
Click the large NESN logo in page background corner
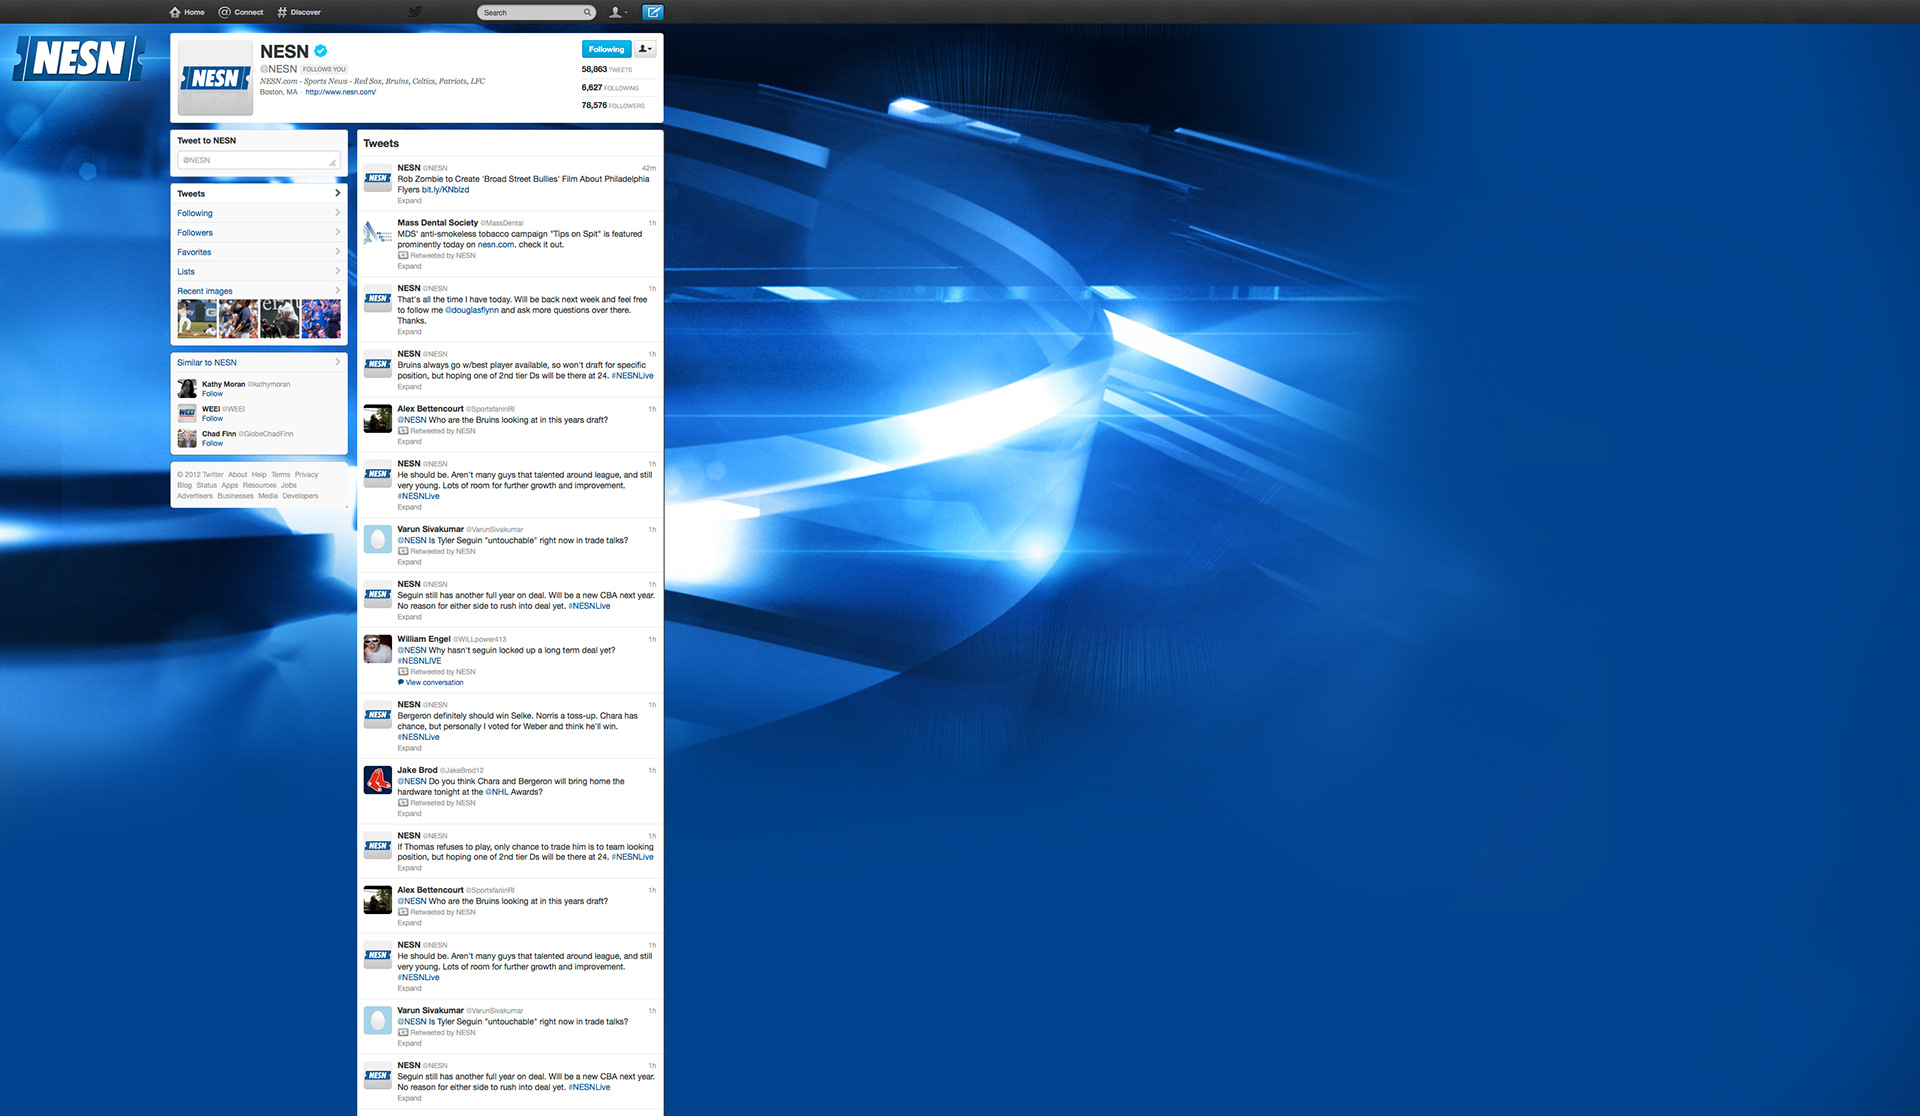79,58
